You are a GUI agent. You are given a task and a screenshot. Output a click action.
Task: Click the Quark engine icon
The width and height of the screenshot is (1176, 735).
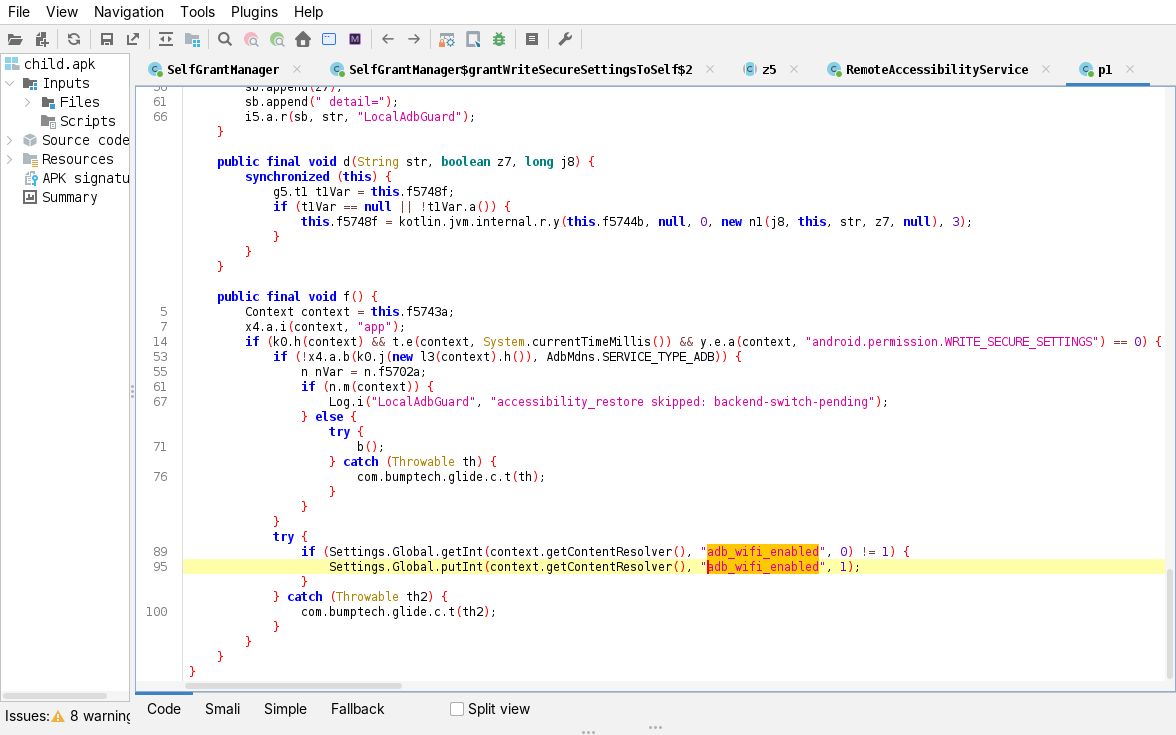(473, 40)
